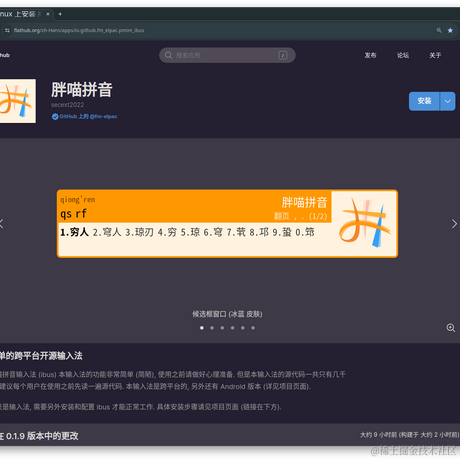The width and height of the screenshot is (460, 460).
Task: Open the 发布 menu item
Action: [370, 55]
